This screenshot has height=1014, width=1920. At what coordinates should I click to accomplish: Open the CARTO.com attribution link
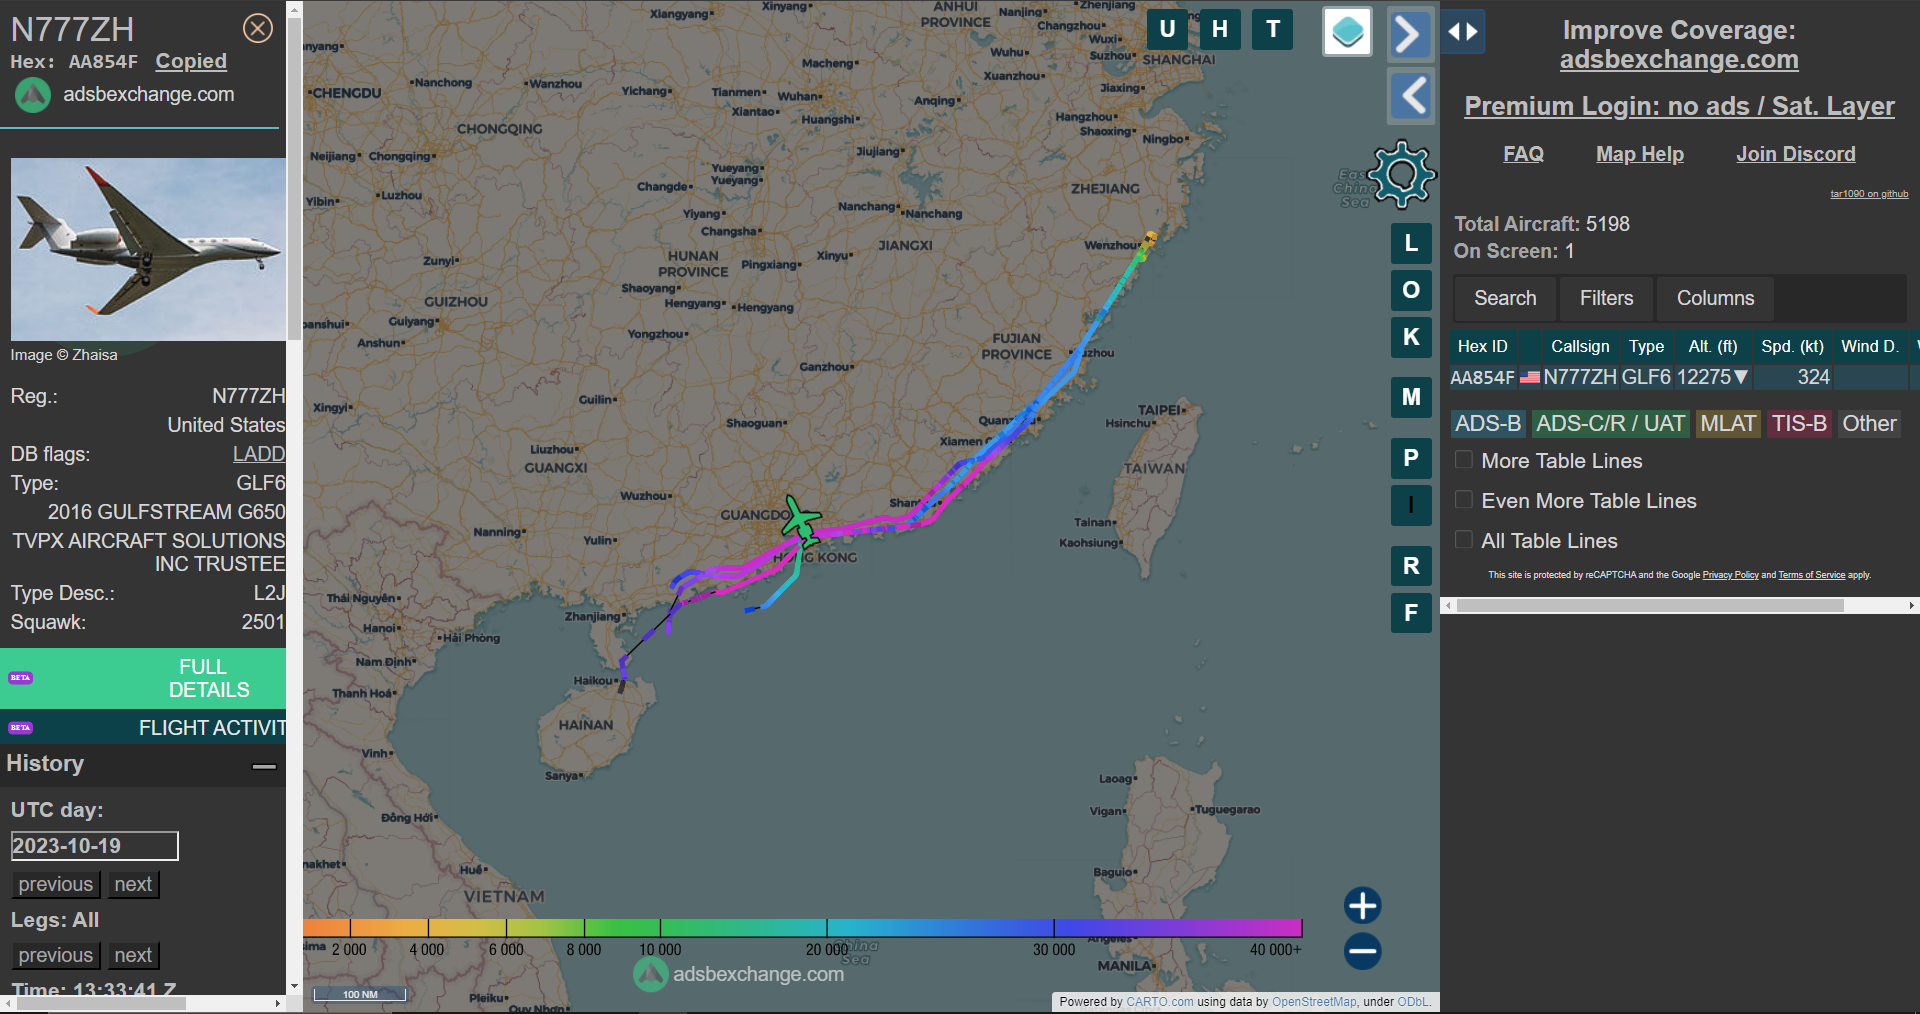pyautogui.click(x=1160, y=1001)
